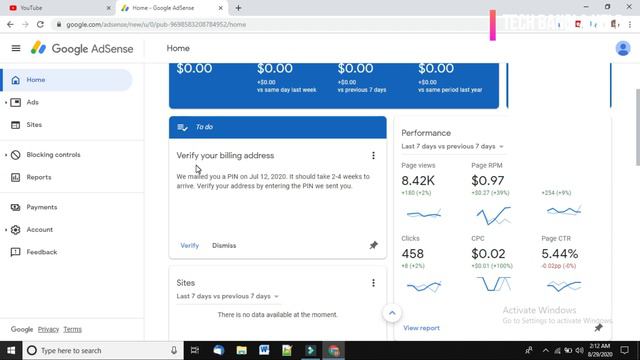Click the Verify link
Screen dimensions: 640x360
189,246
